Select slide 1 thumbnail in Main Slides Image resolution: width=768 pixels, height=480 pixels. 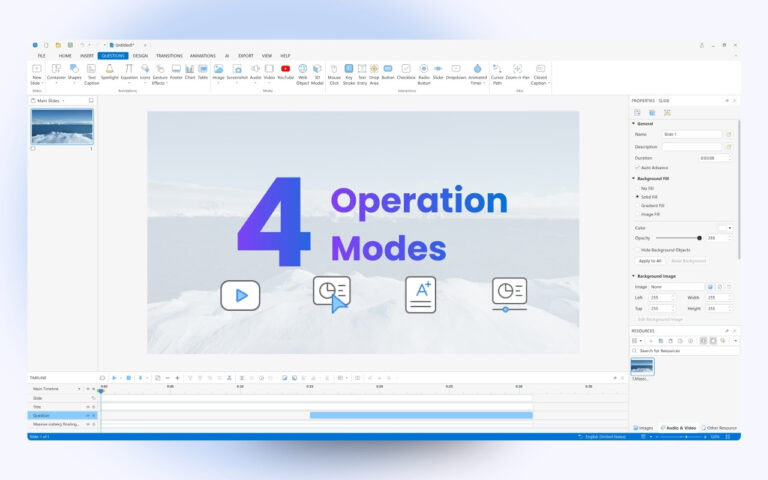[x=62, y=126]
